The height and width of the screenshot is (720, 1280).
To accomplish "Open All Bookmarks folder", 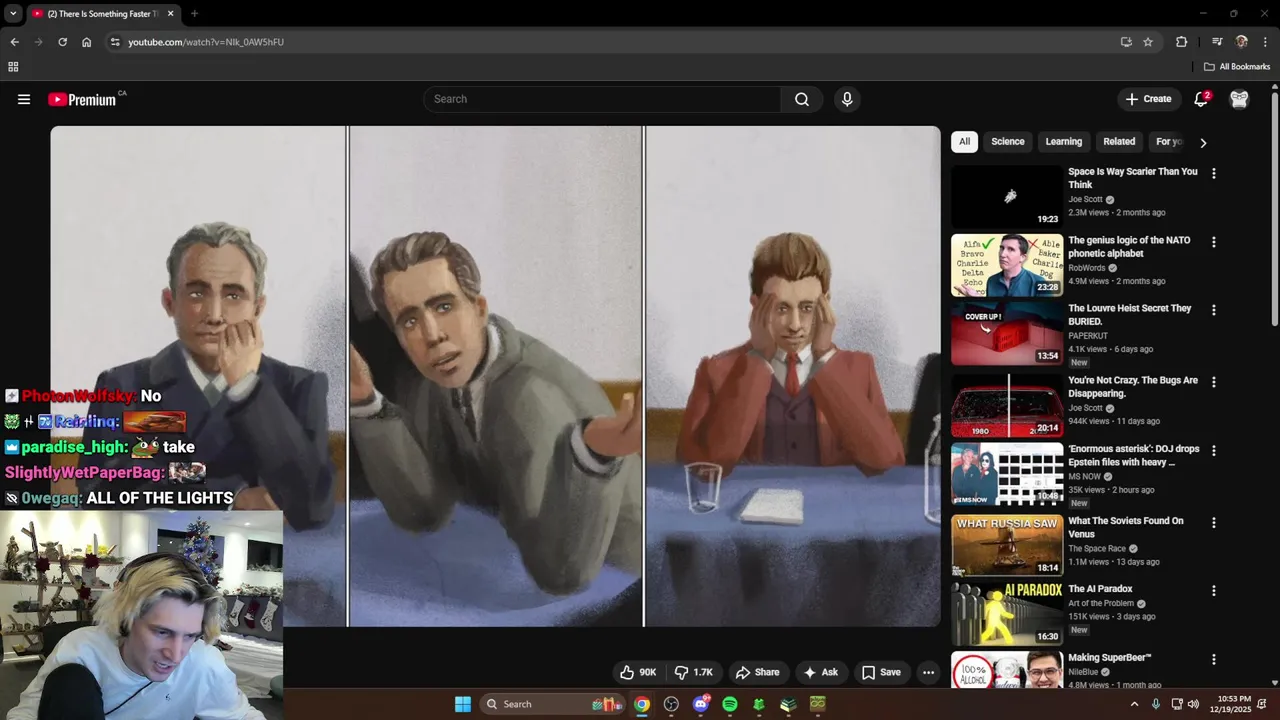I will tap(1237, 67).
